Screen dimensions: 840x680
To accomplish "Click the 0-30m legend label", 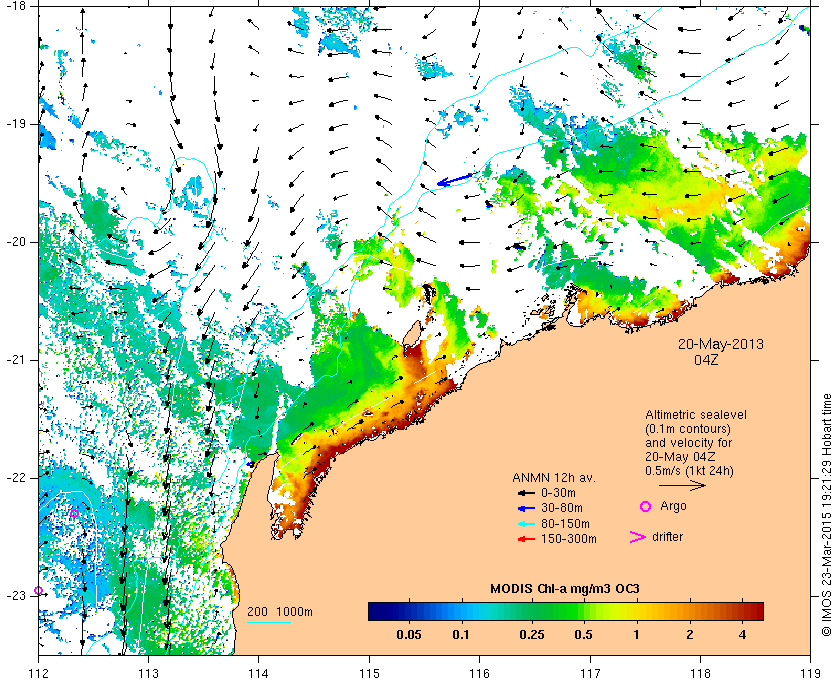I will click(x=558, y=493).
